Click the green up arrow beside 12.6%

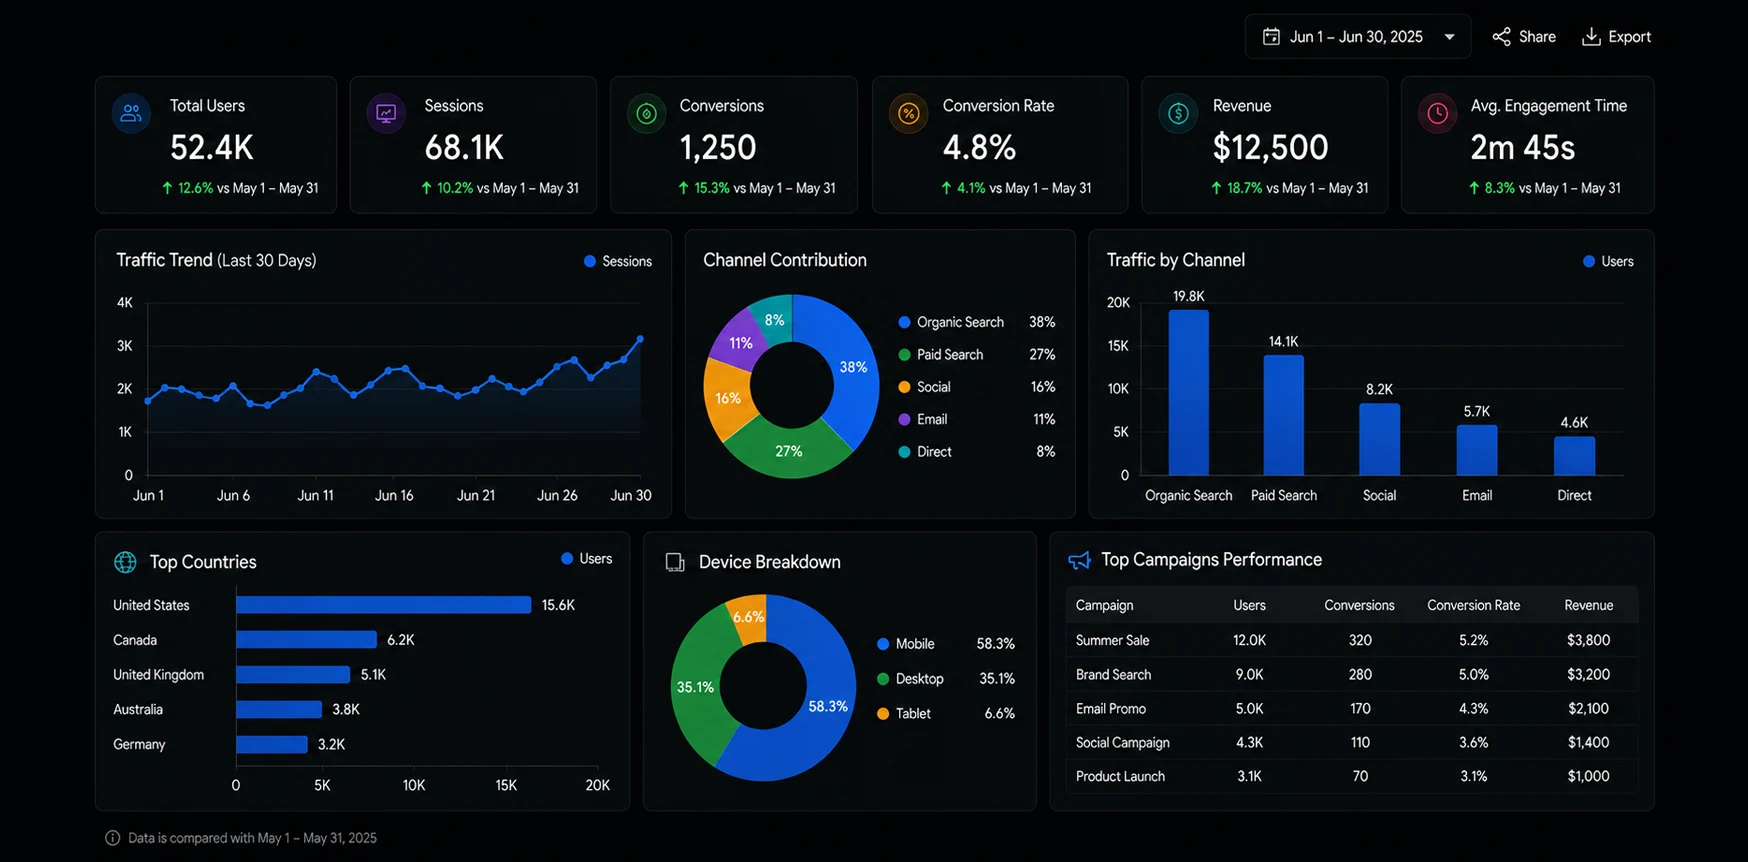click(167, 188)
